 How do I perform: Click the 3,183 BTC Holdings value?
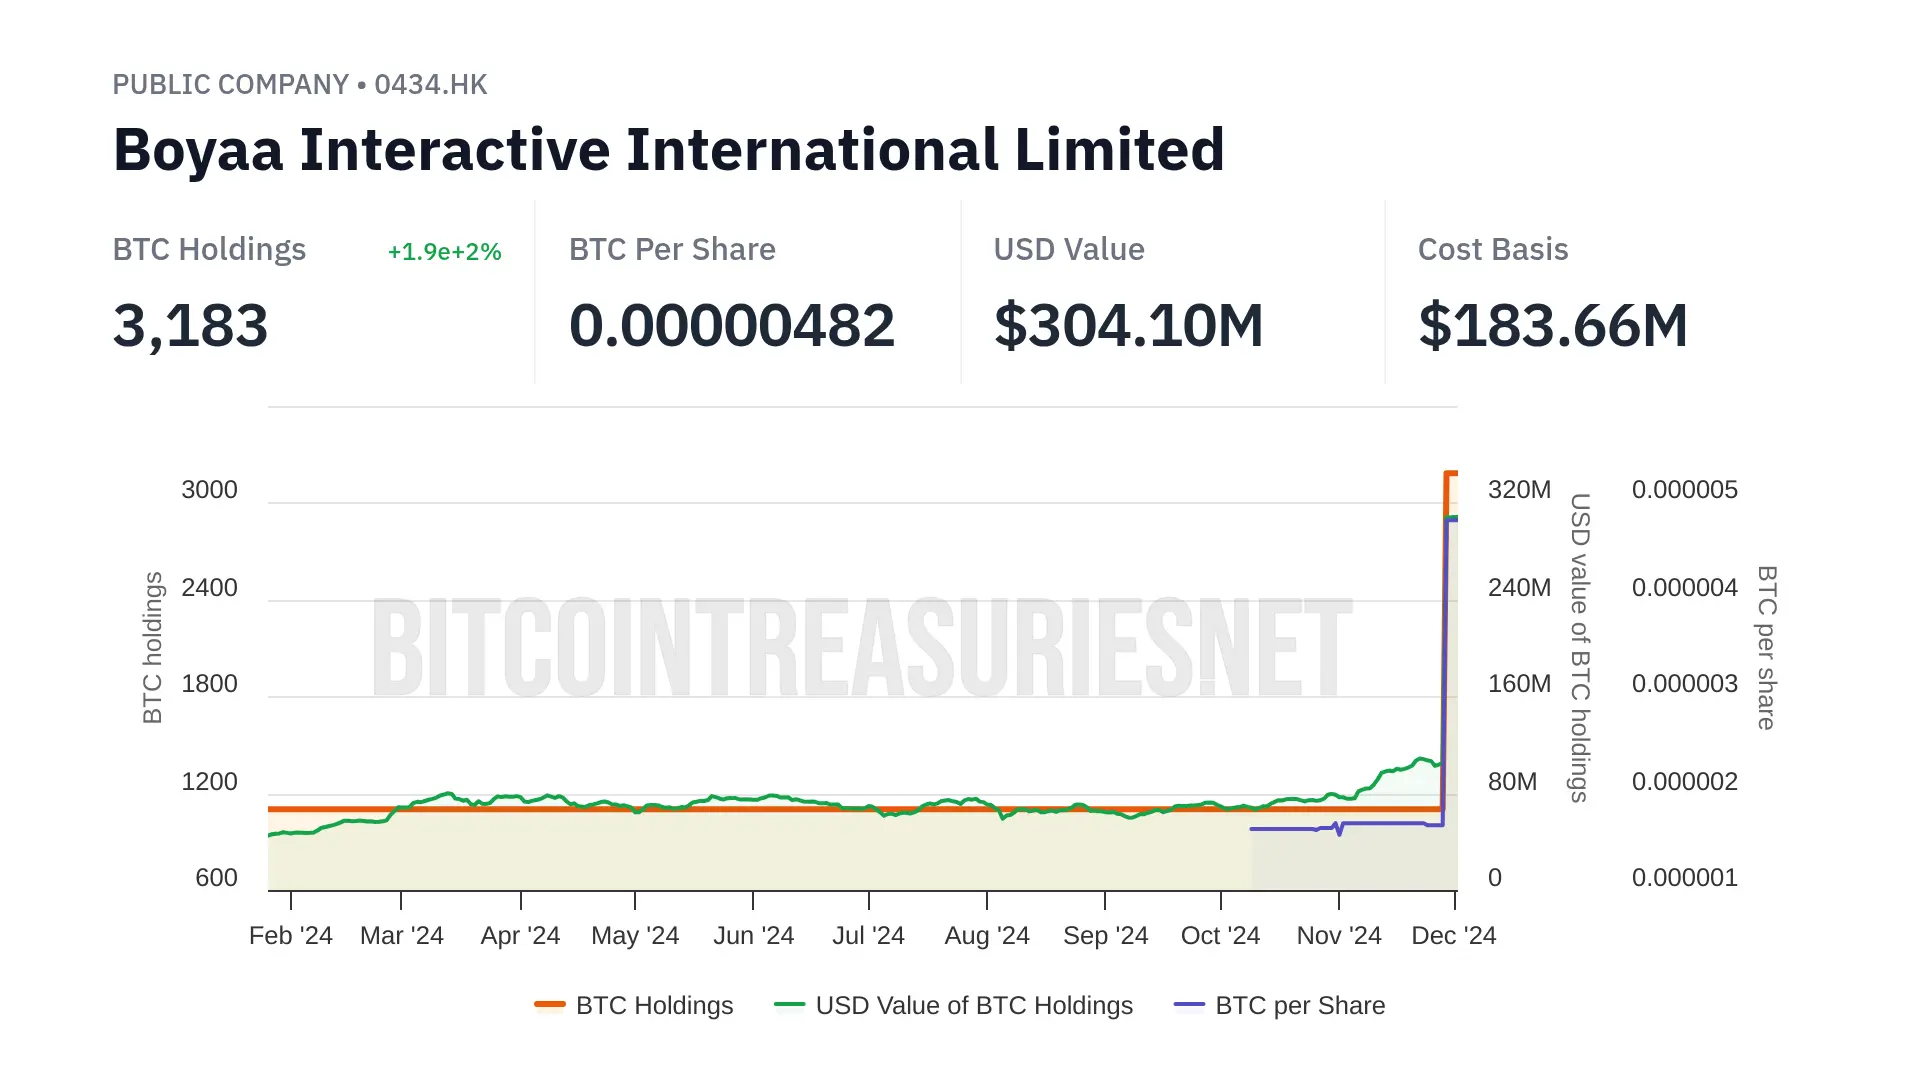pos(190,326)
